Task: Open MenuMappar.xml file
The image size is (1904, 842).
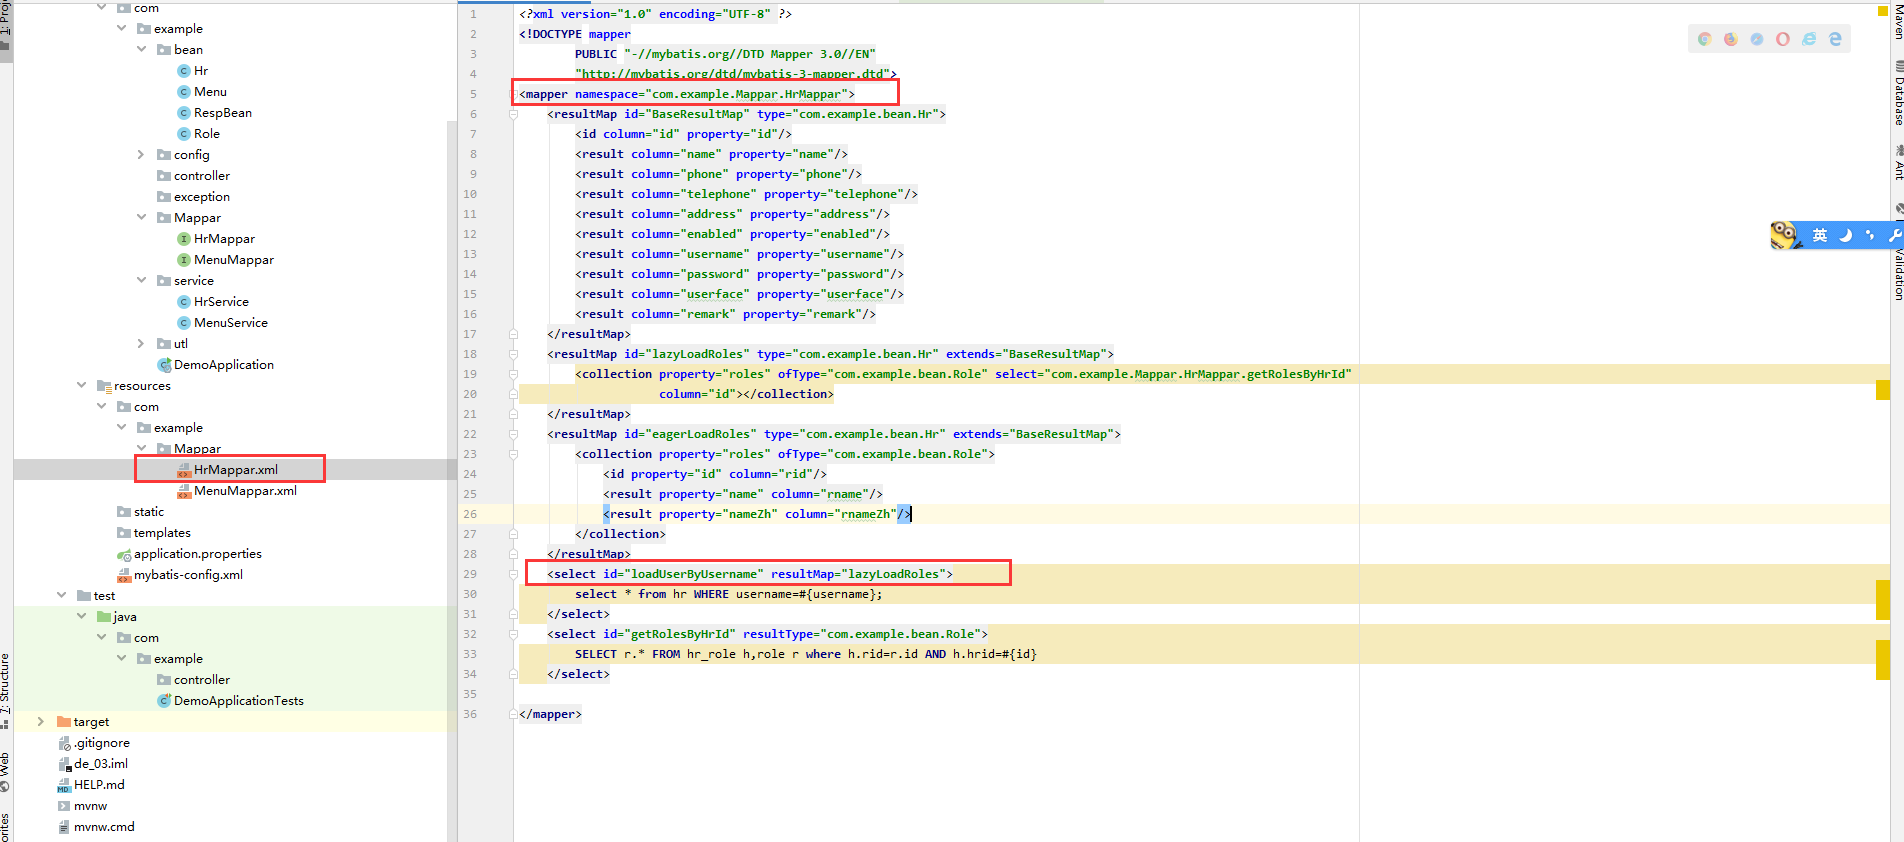Action: click(x=245, y=490)
